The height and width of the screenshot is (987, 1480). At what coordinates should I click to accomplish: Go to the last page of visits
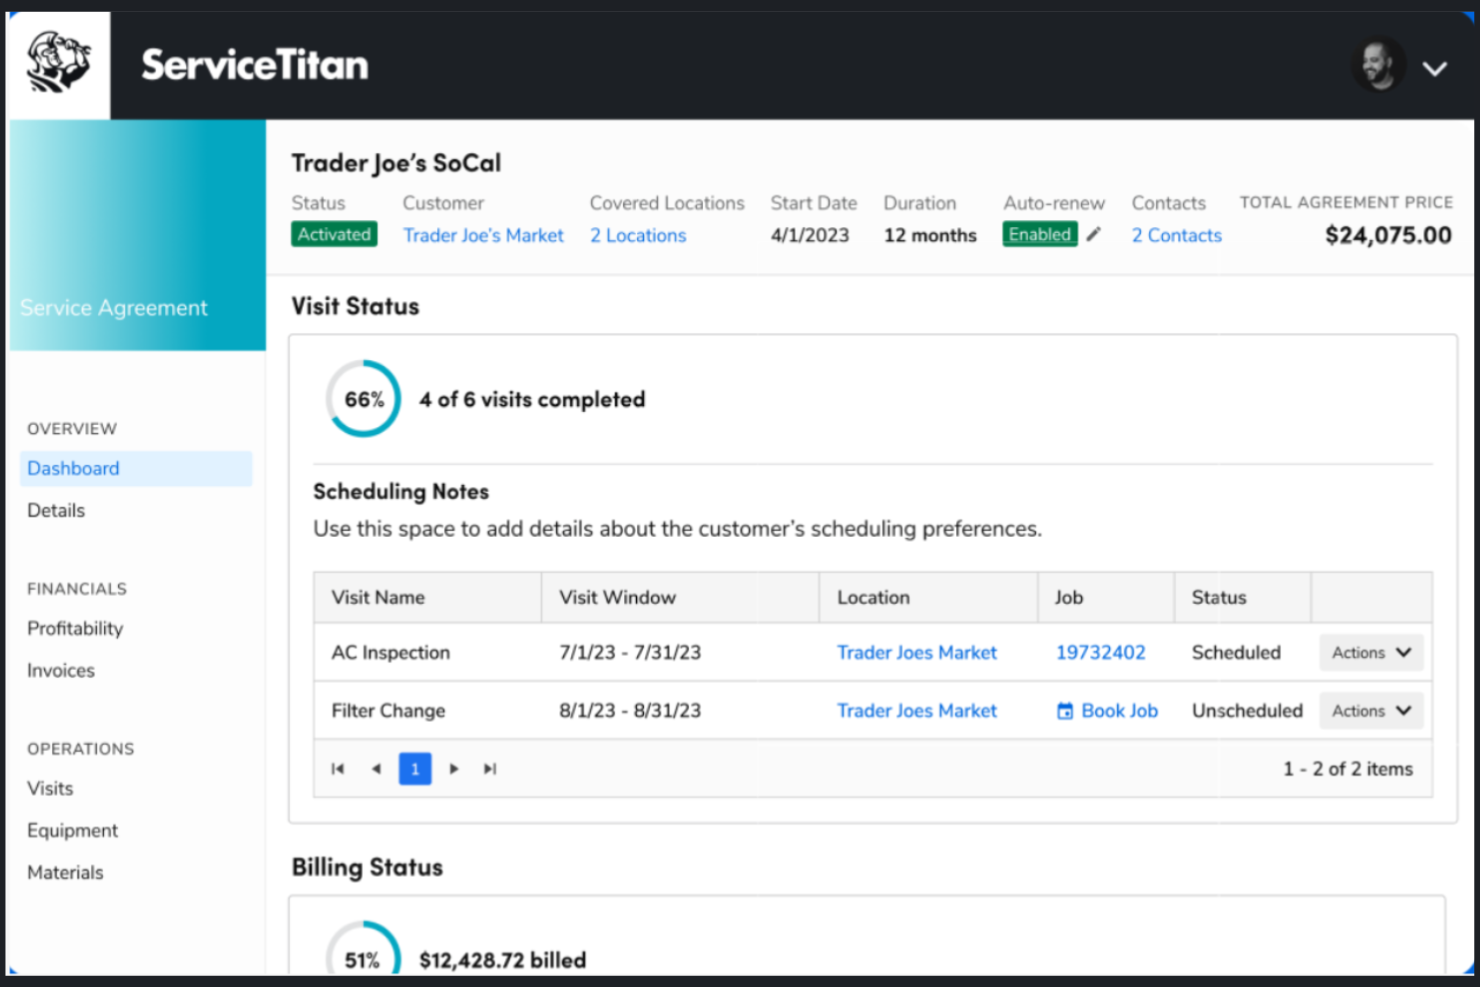click(490, 768)
